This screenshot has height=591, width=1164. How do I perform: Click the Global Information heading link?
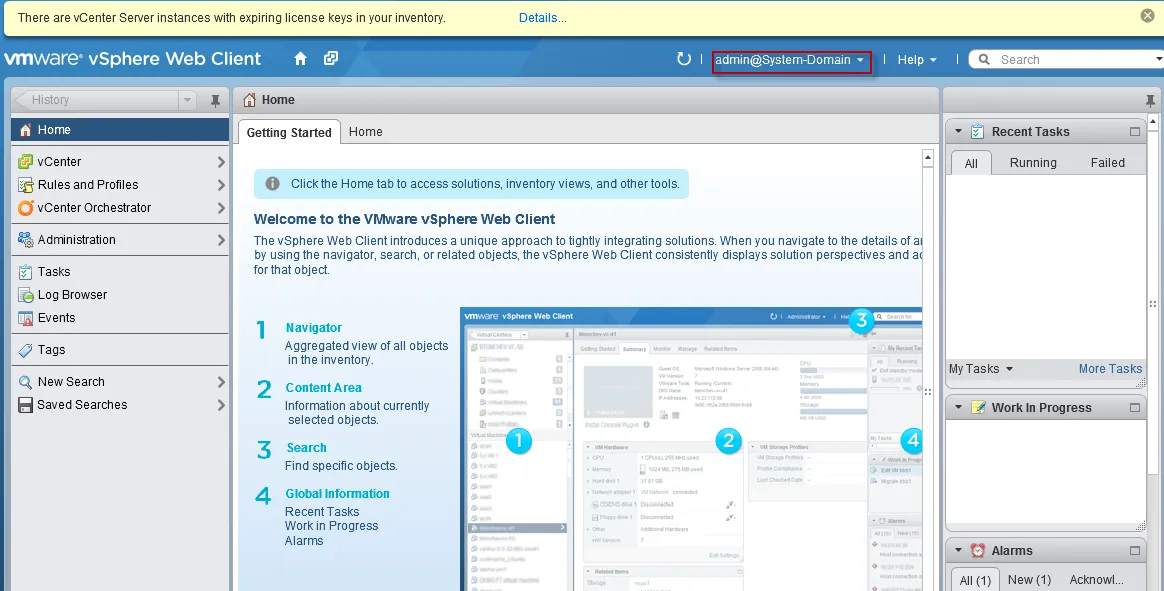point(338,494)
